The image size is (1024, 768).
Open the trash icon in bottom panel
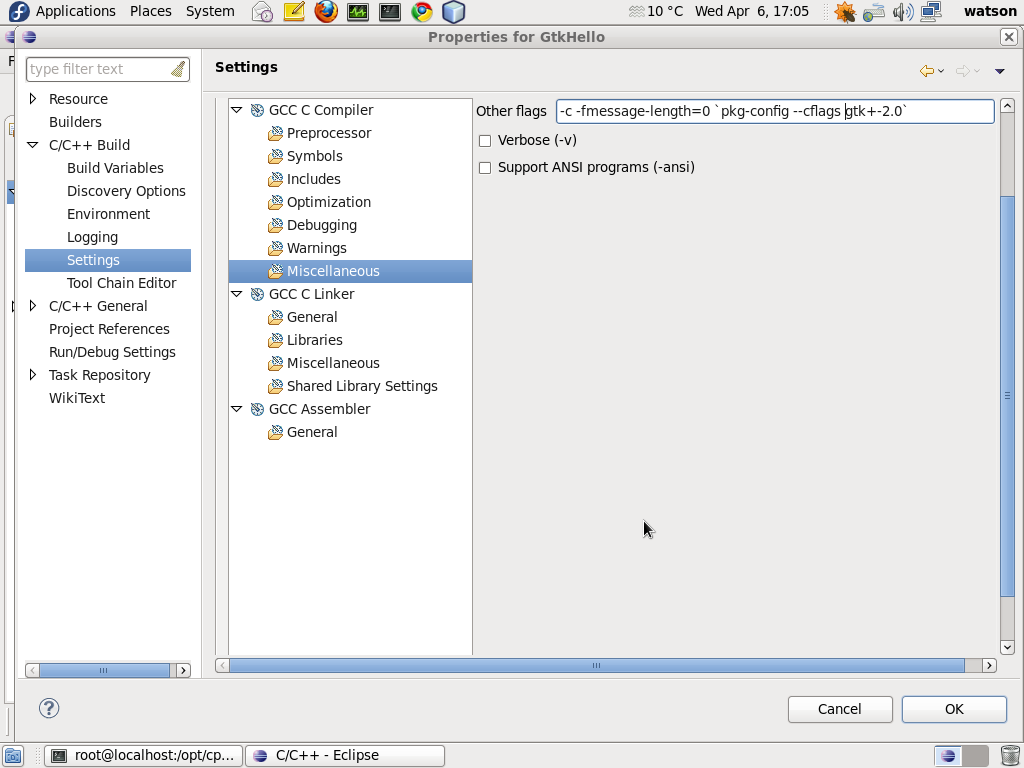[x=1010, y=756]
